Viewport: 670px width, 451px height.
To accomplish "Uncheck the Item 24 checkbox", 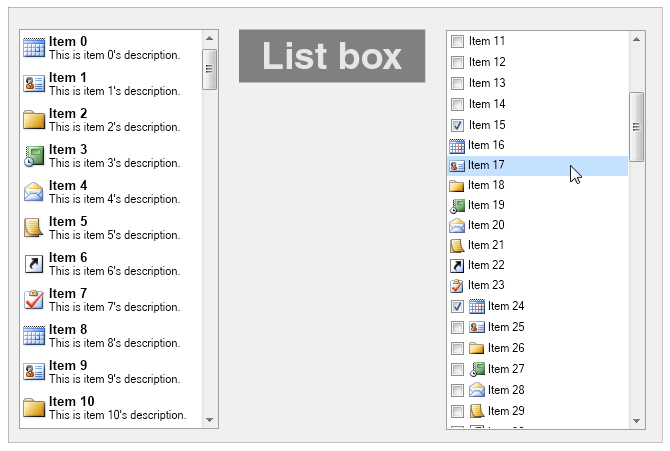I will coord(457,307).
